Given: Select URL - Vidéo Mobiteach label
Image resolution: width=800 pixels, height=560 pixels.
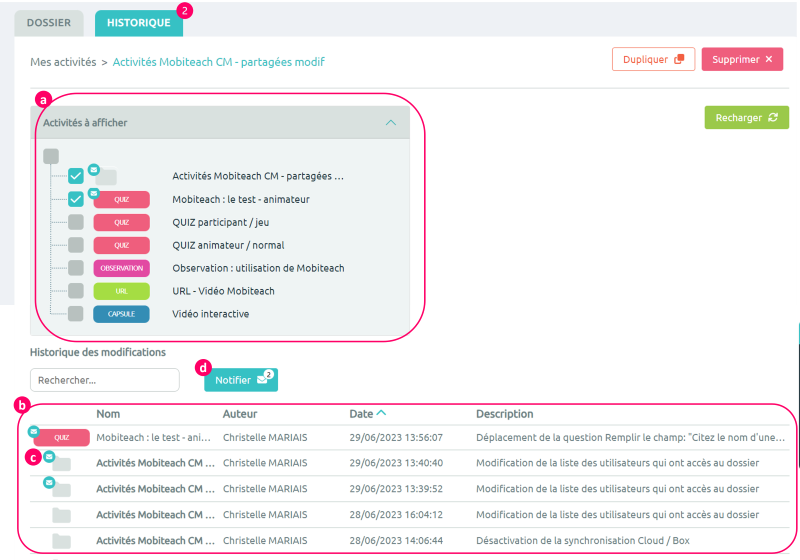Looking at the screenshot, I should [223, 291].
